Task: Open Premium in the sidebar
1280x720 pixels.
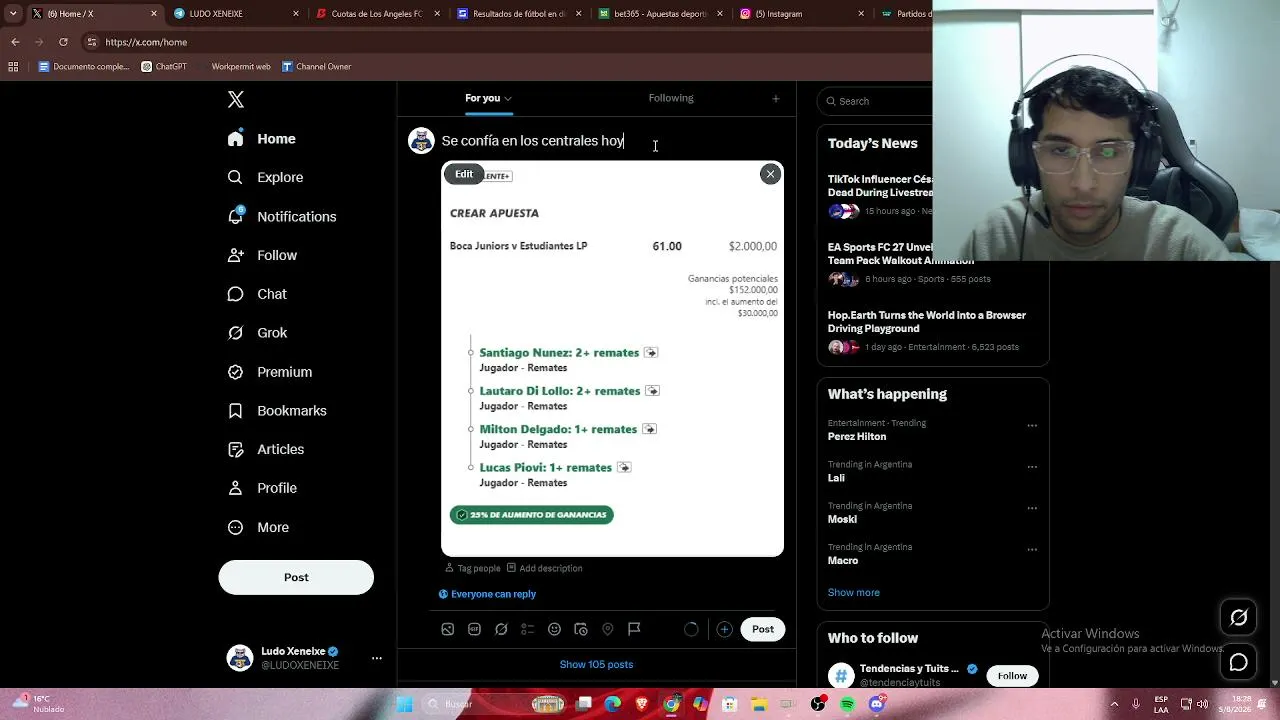Action: click(x=270, y=372)
